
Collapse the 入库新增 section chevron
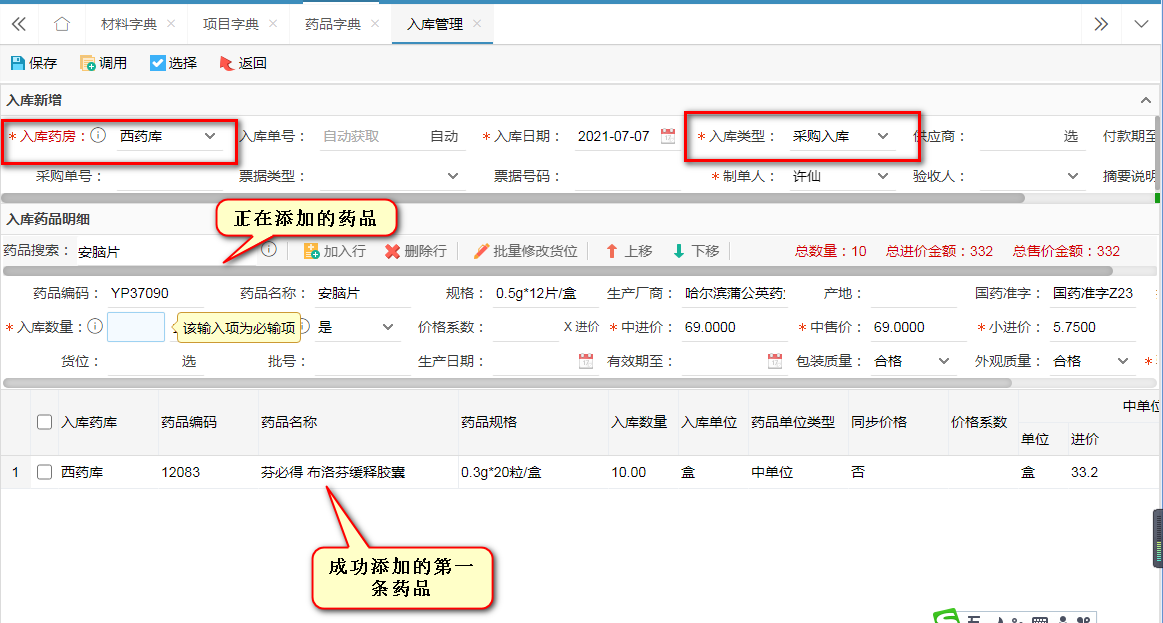pyautogui.click(x=1146, y=100)
